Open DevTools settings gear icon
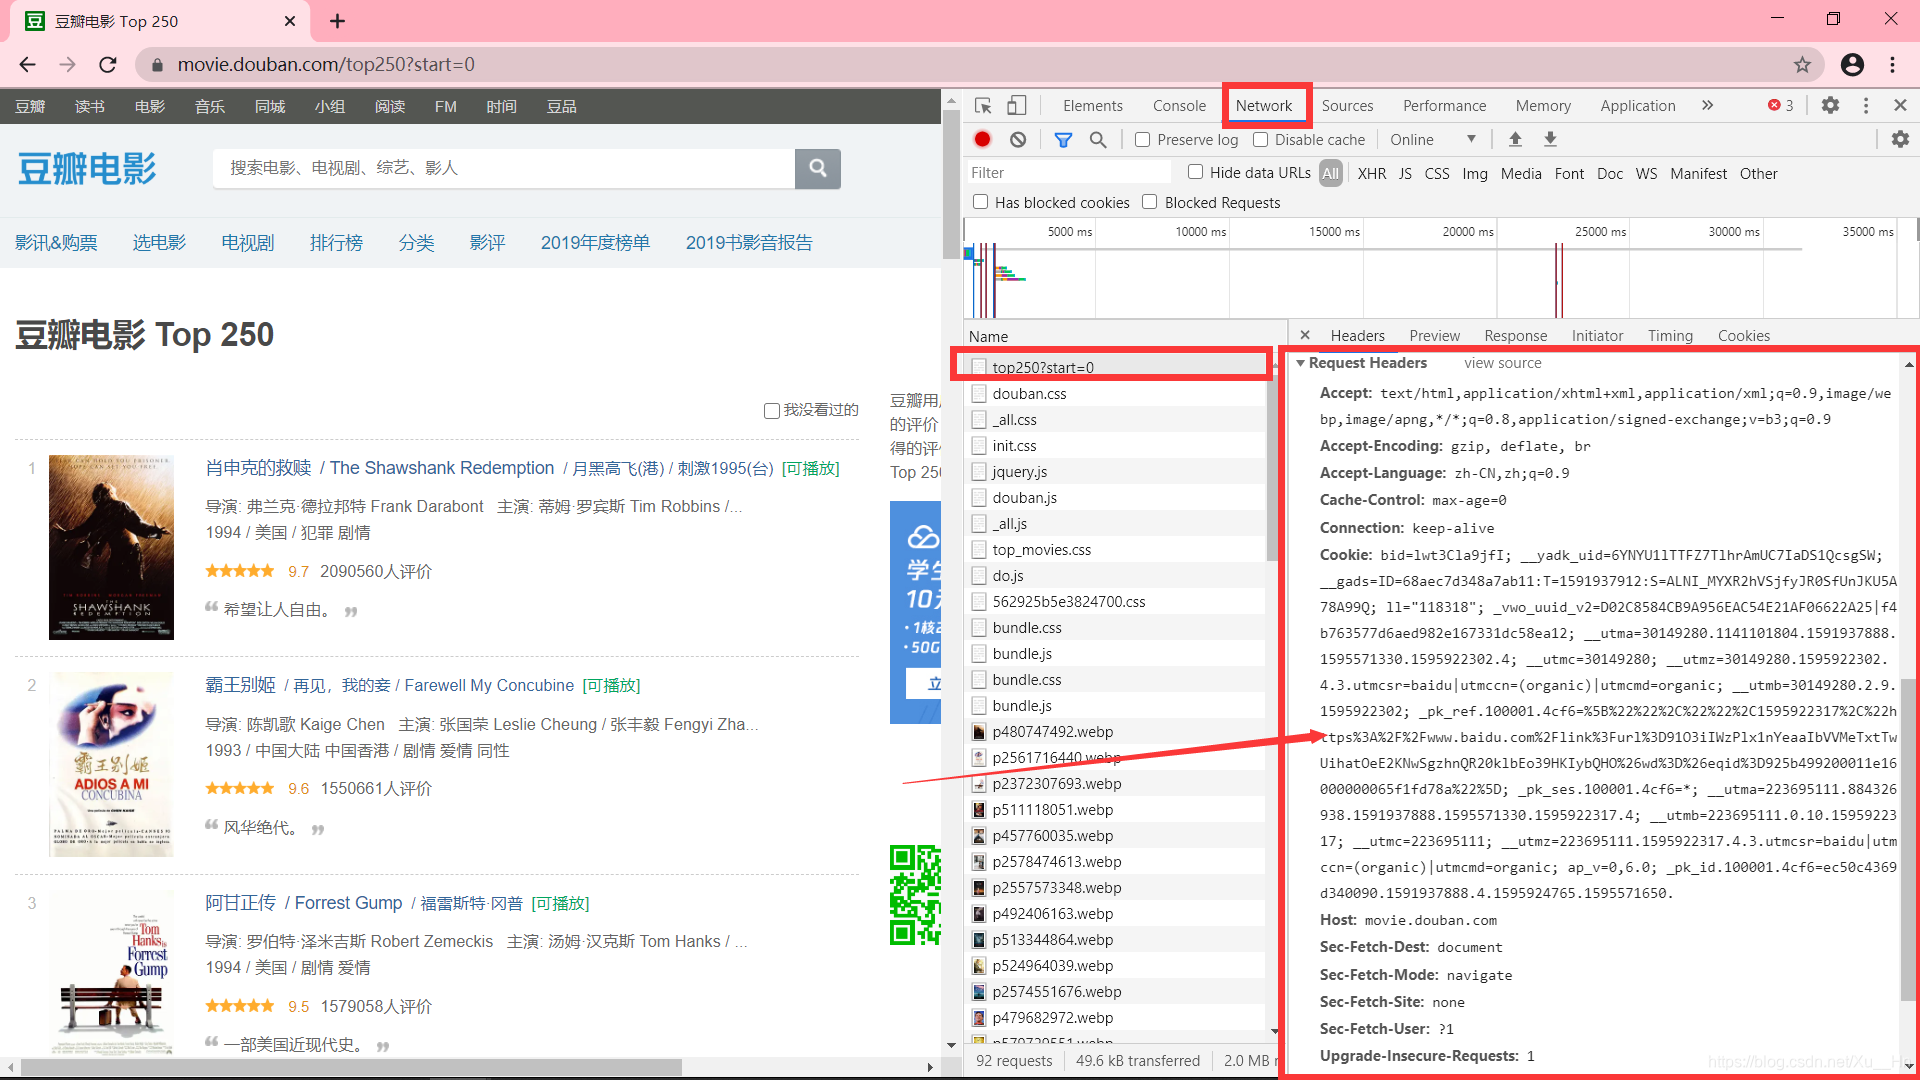1920x1080 pixels. (1830, 106)
